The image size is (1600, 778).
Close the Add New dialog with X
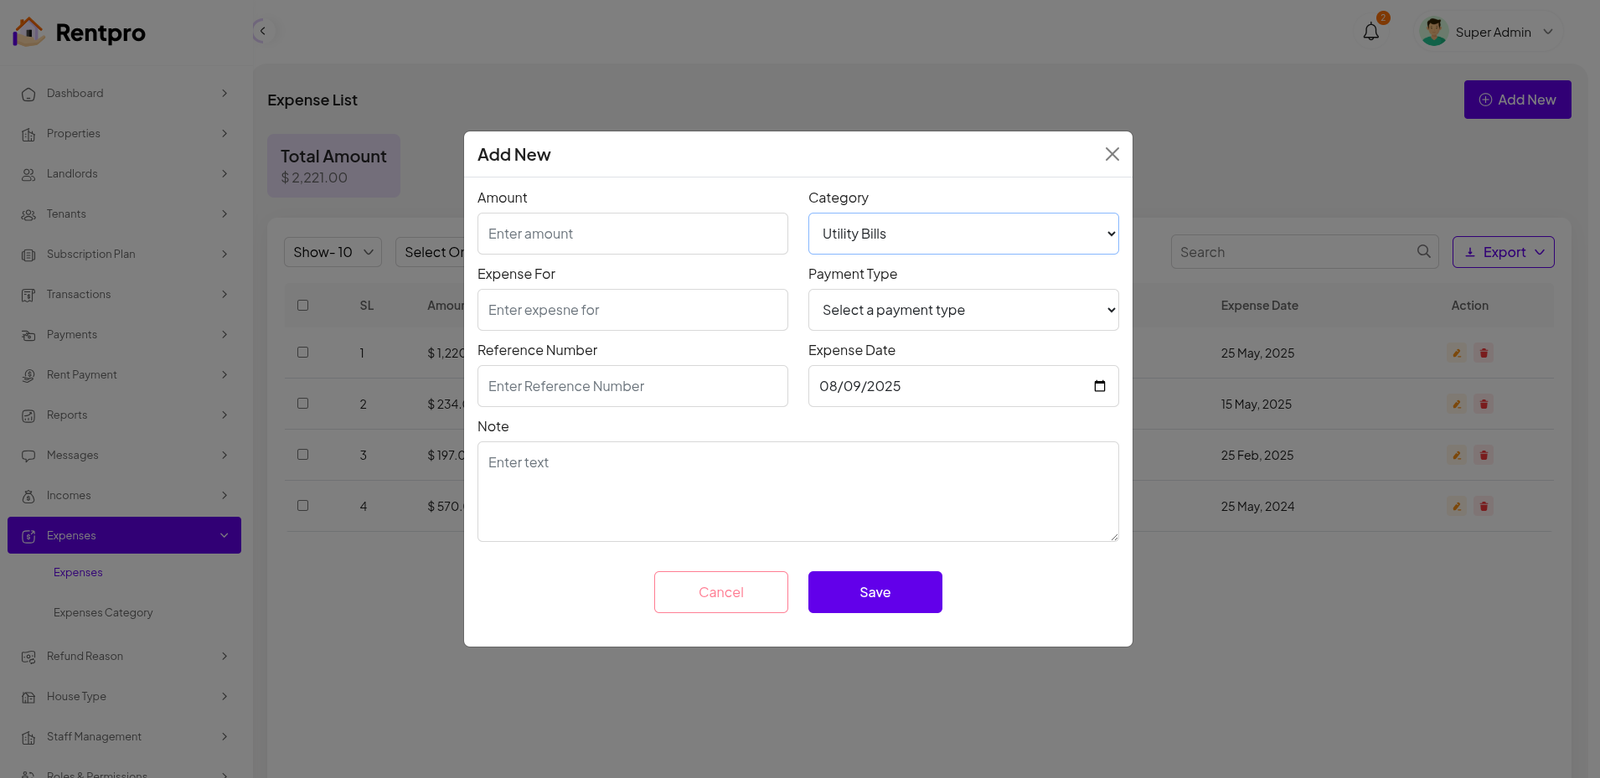(x=1111, y=154)
